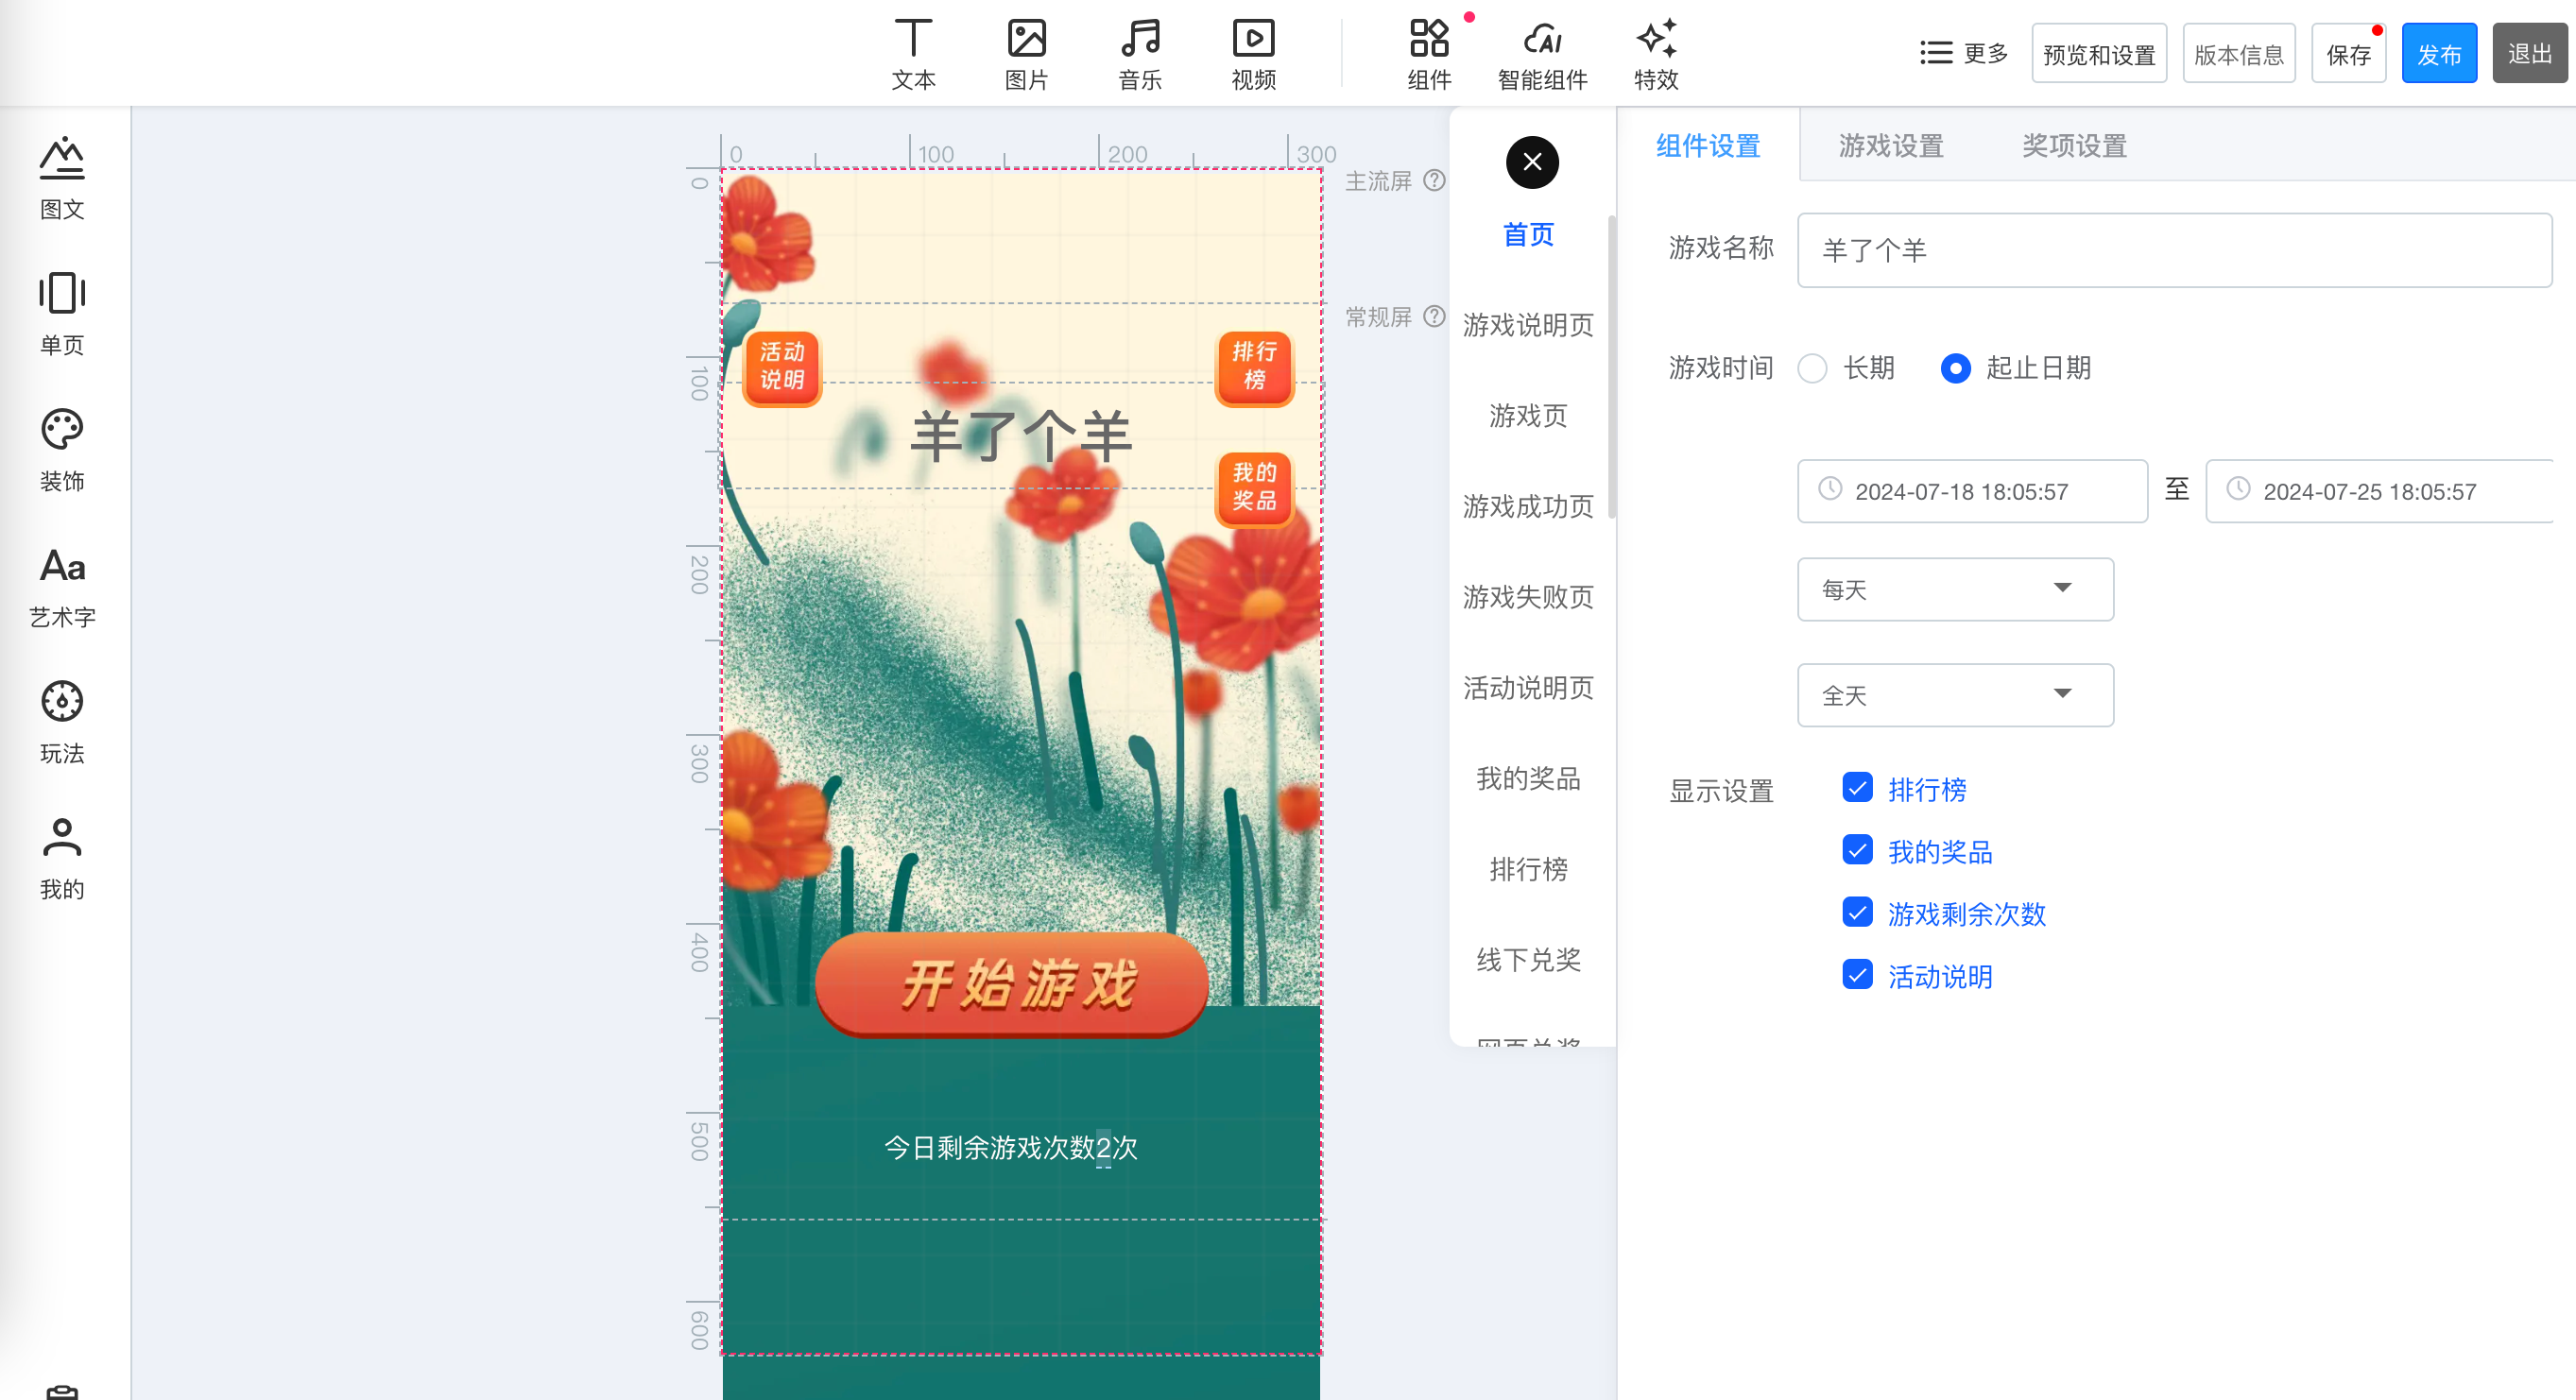Image resolution: width=2576 pixels, height=1400 pixels.
Task: Click the page list vertical scrollbar
Action: [x=1611, y=368]
